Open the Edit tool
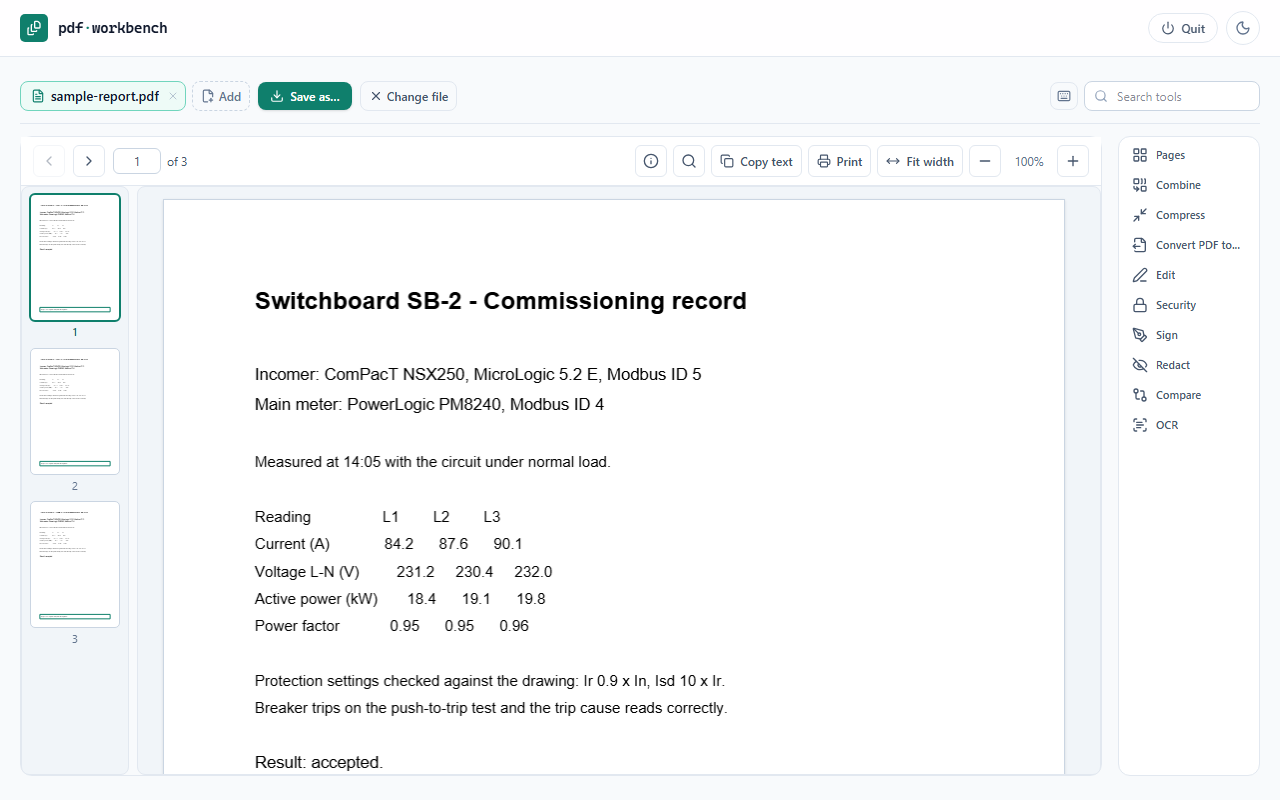The image size is (1280, 800). tap(1188, 275)
